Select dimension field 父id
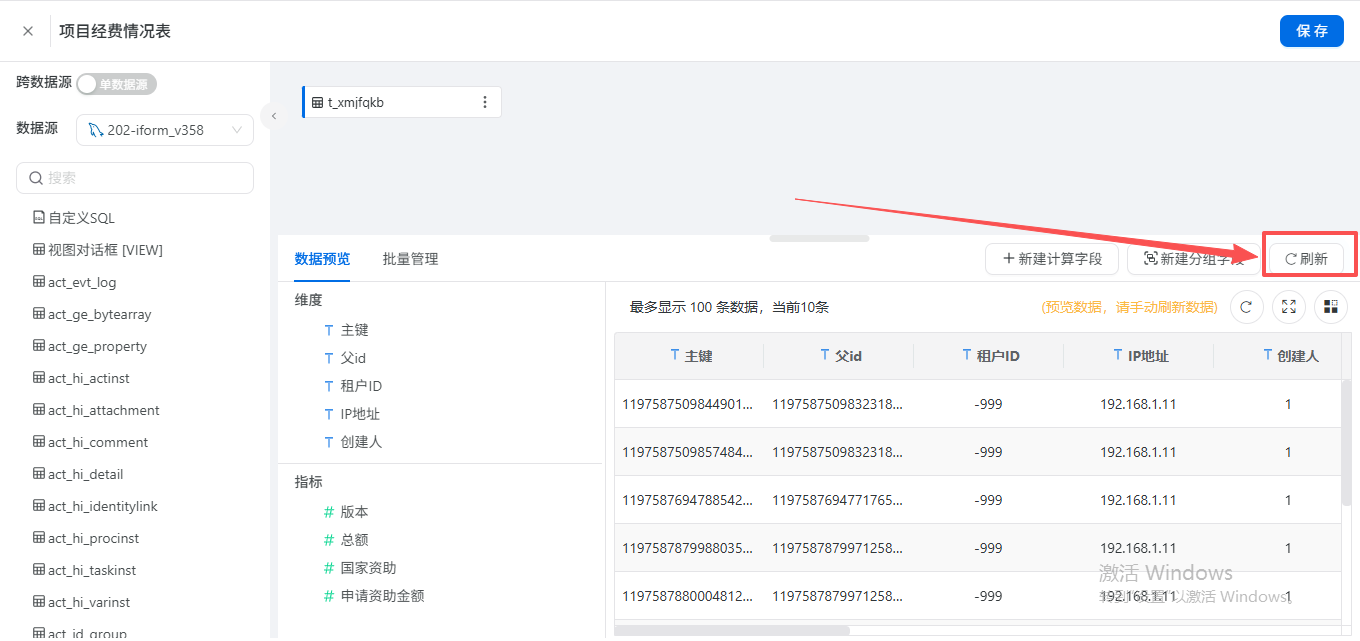Viewport: 1360px width, 641px height. pos(345,358)
